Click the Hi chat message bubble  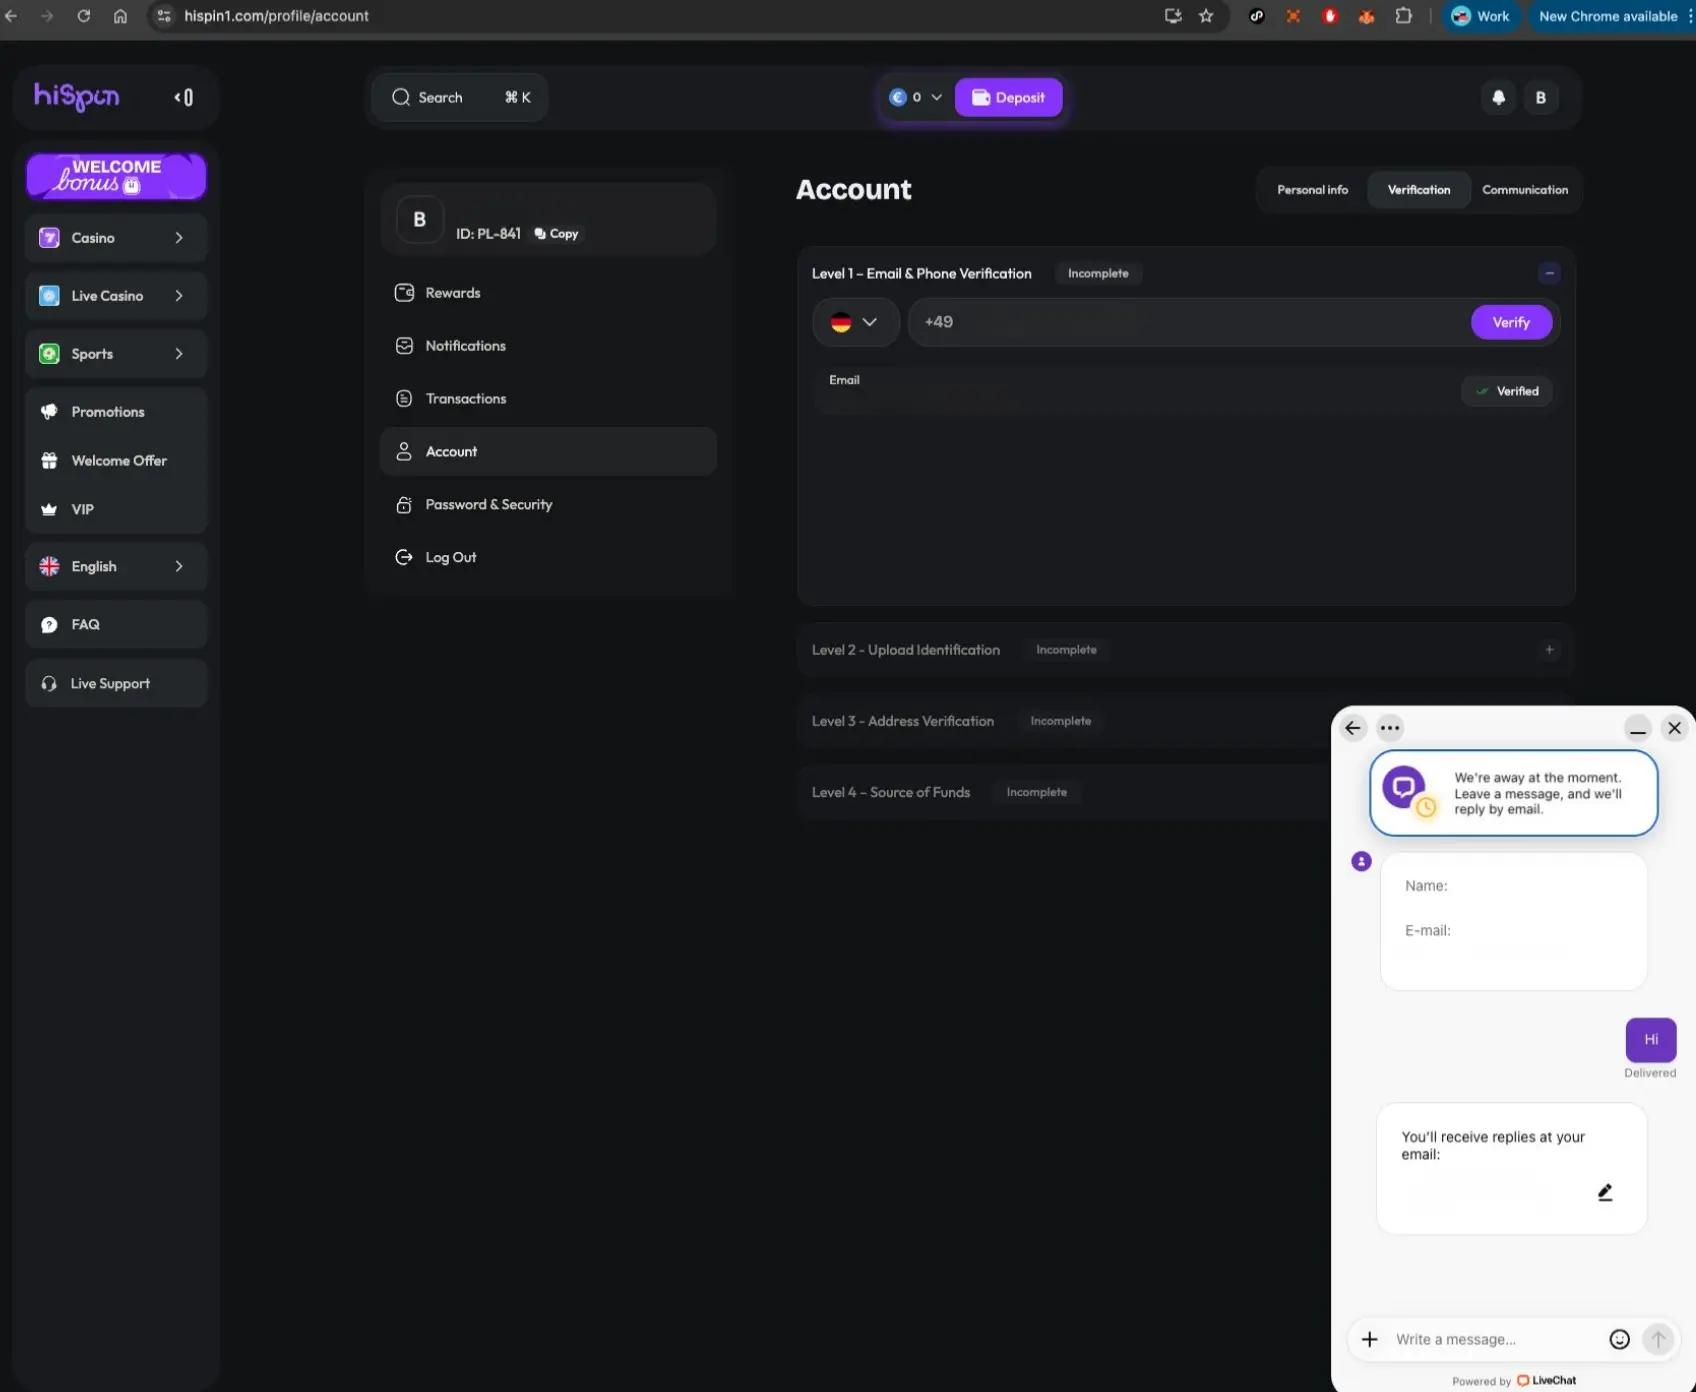1650,1040
